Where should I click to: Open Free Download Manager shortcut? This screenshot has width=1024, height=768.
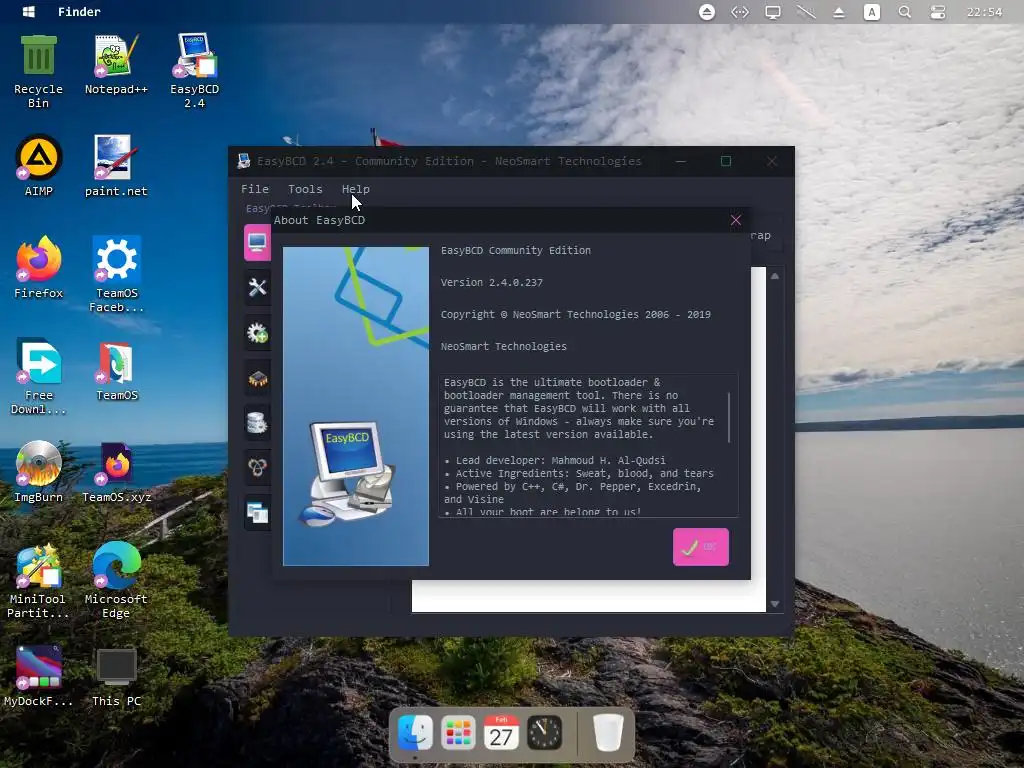(39, 376)
